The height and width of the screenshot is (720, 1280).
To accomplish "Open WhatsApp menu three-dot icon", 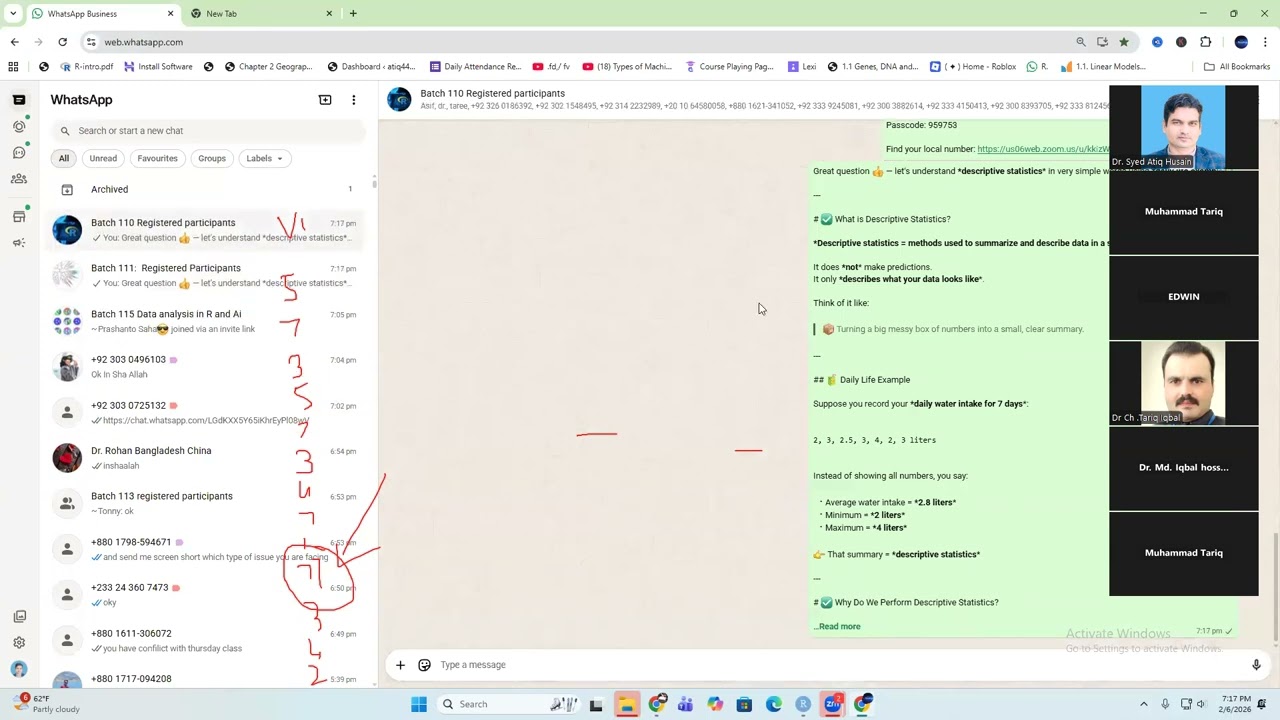I will [x=353, y=100].
